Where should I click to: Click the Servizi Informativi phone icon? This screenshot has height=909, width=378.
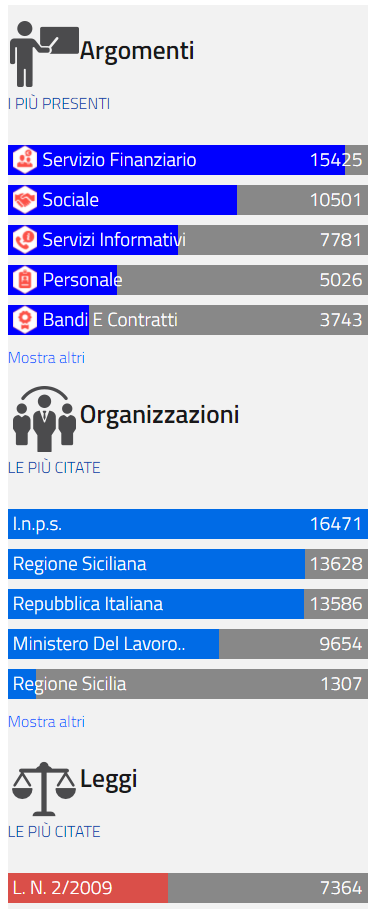24,240
